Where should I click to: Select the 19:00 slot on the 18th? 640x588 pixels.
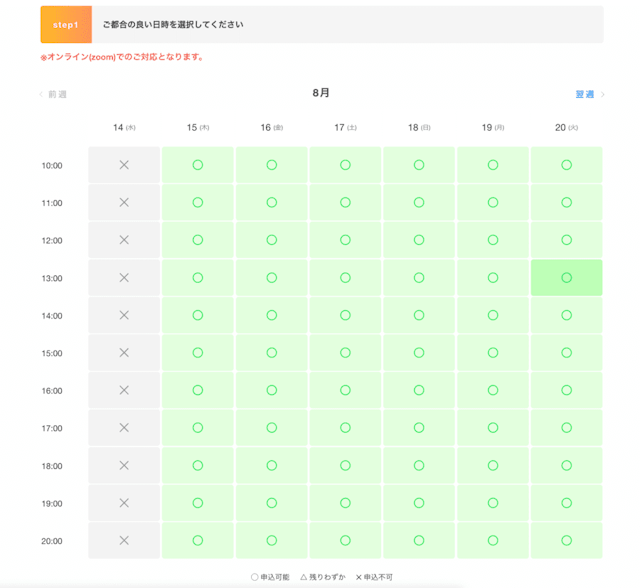[x=419, y=503]
